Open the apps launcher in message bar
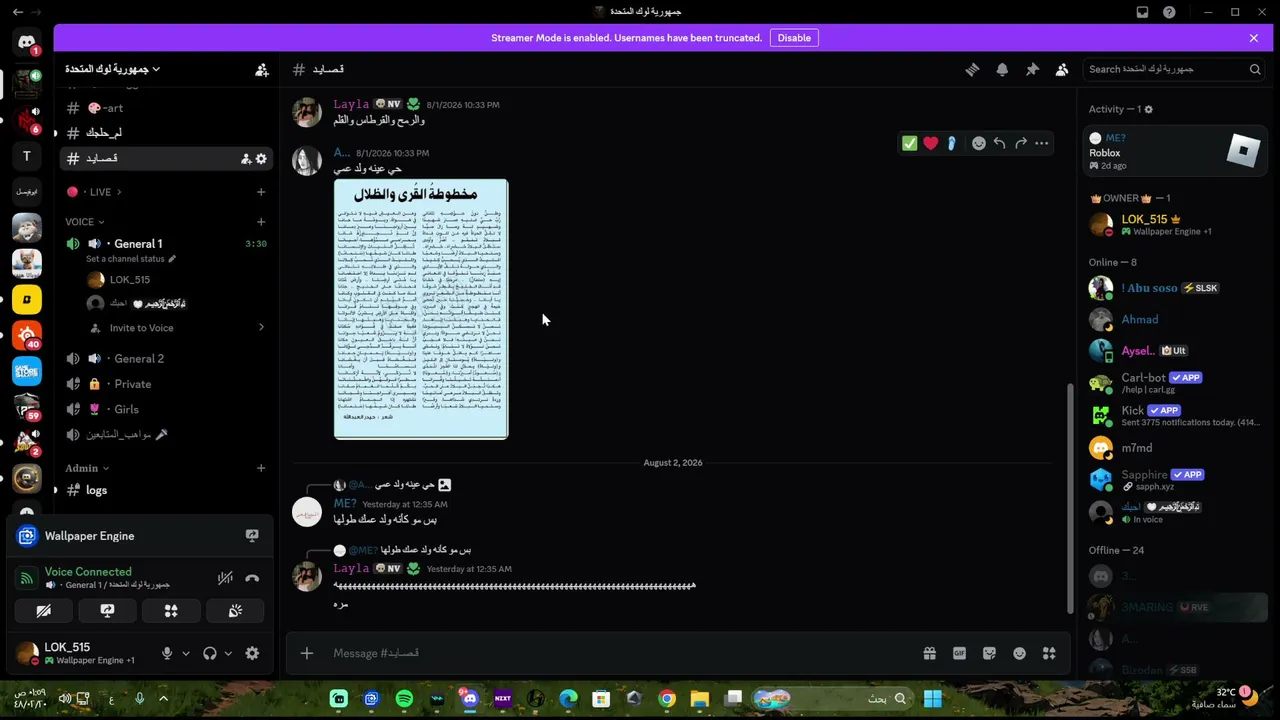This screenshot has height=720, width=1280. coord(1049,653)
